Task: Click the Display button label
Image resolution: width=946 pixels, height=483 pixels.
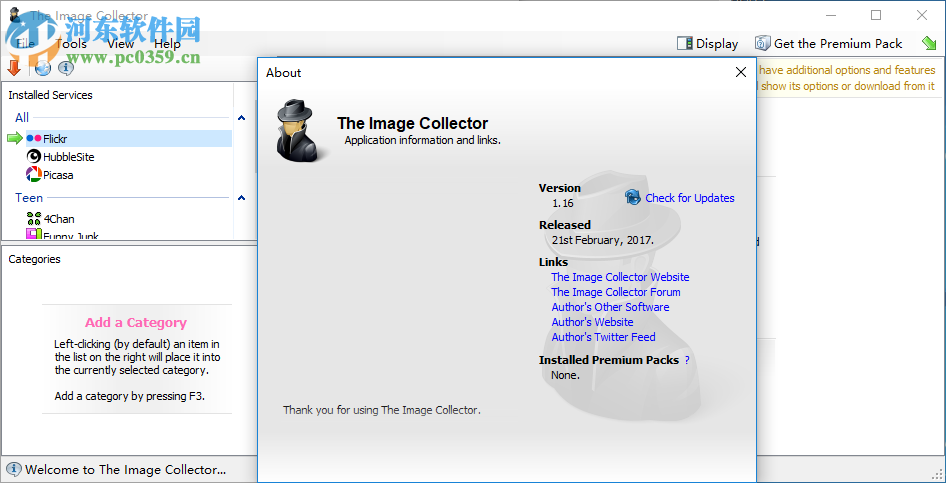Action: pyautogui.click(x=717, y=43)
